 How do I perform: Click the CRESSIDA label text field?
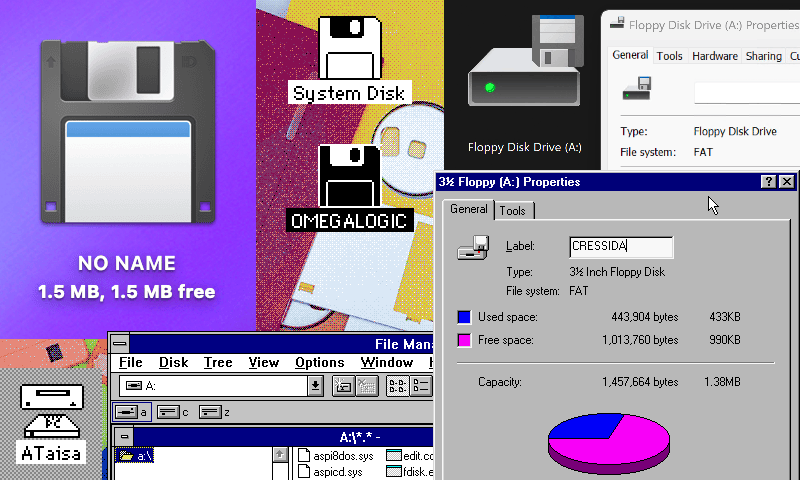pyautogui.click(x=620, y=246)
